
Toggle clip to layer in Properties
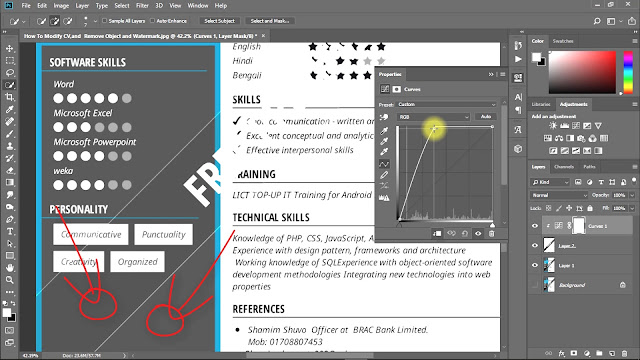(x=437, y=234)
